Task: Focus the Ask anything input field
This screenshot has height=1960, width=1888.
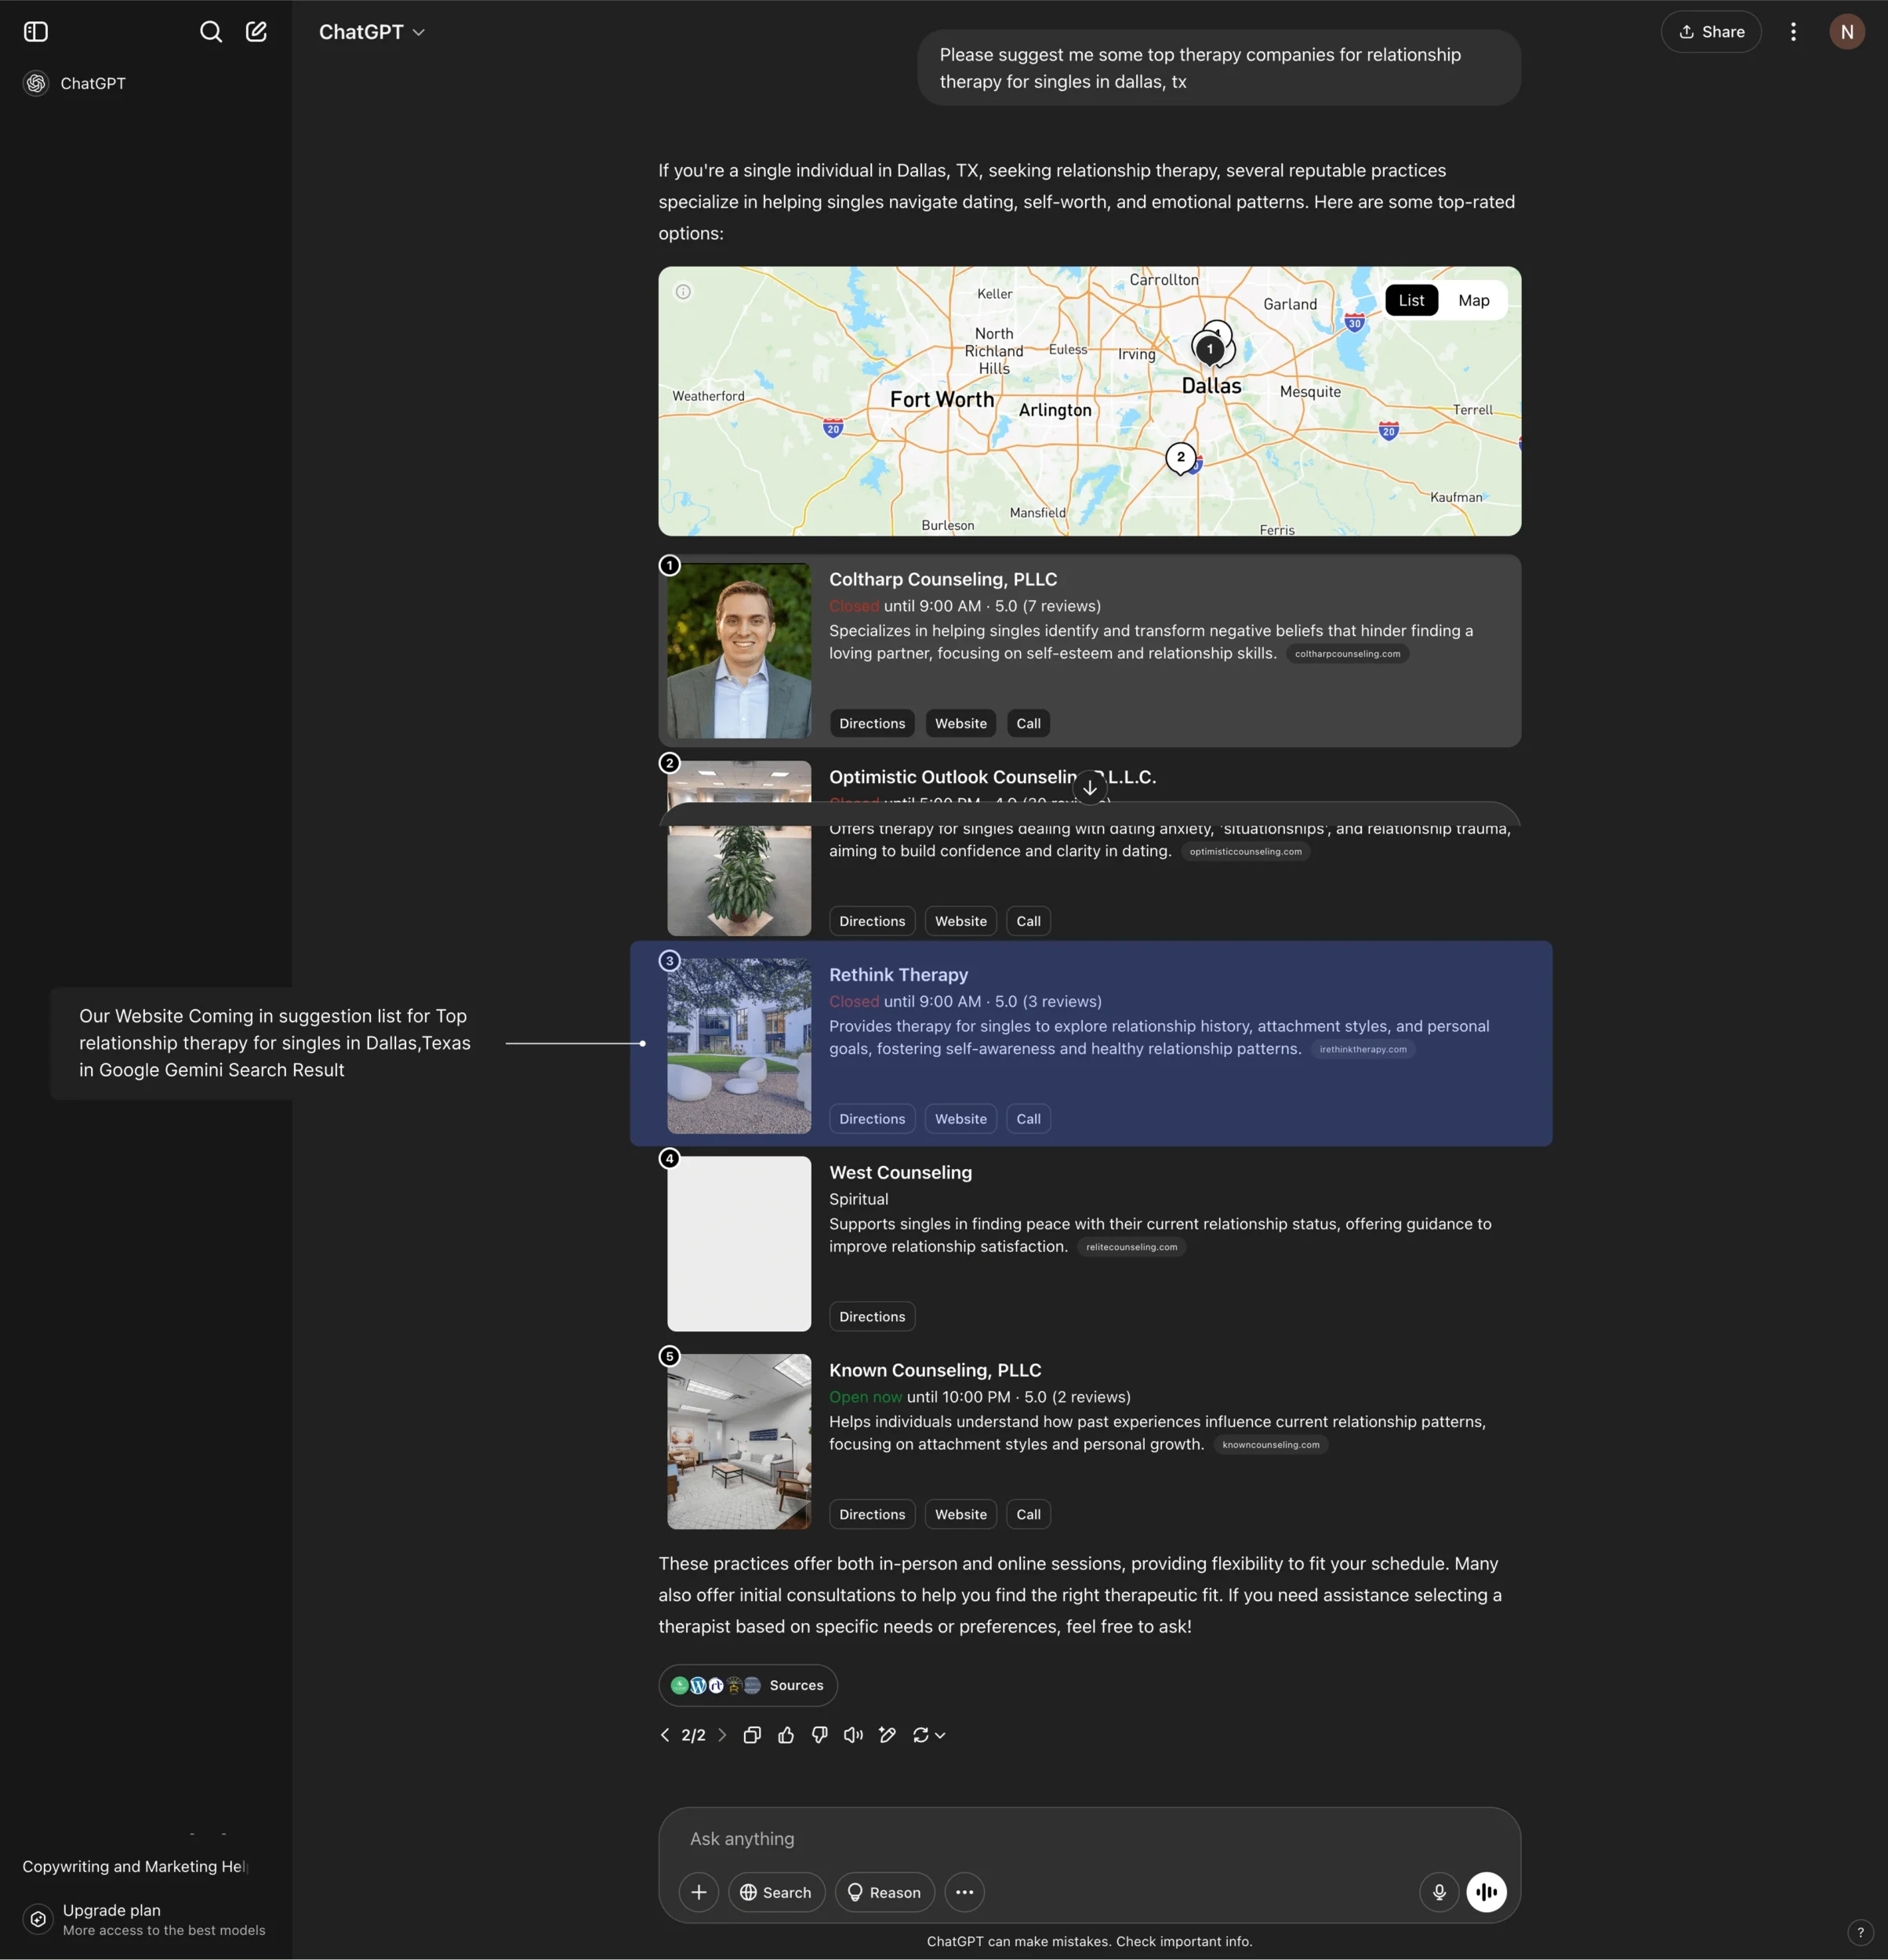Action: (x=1089, y=1840)
